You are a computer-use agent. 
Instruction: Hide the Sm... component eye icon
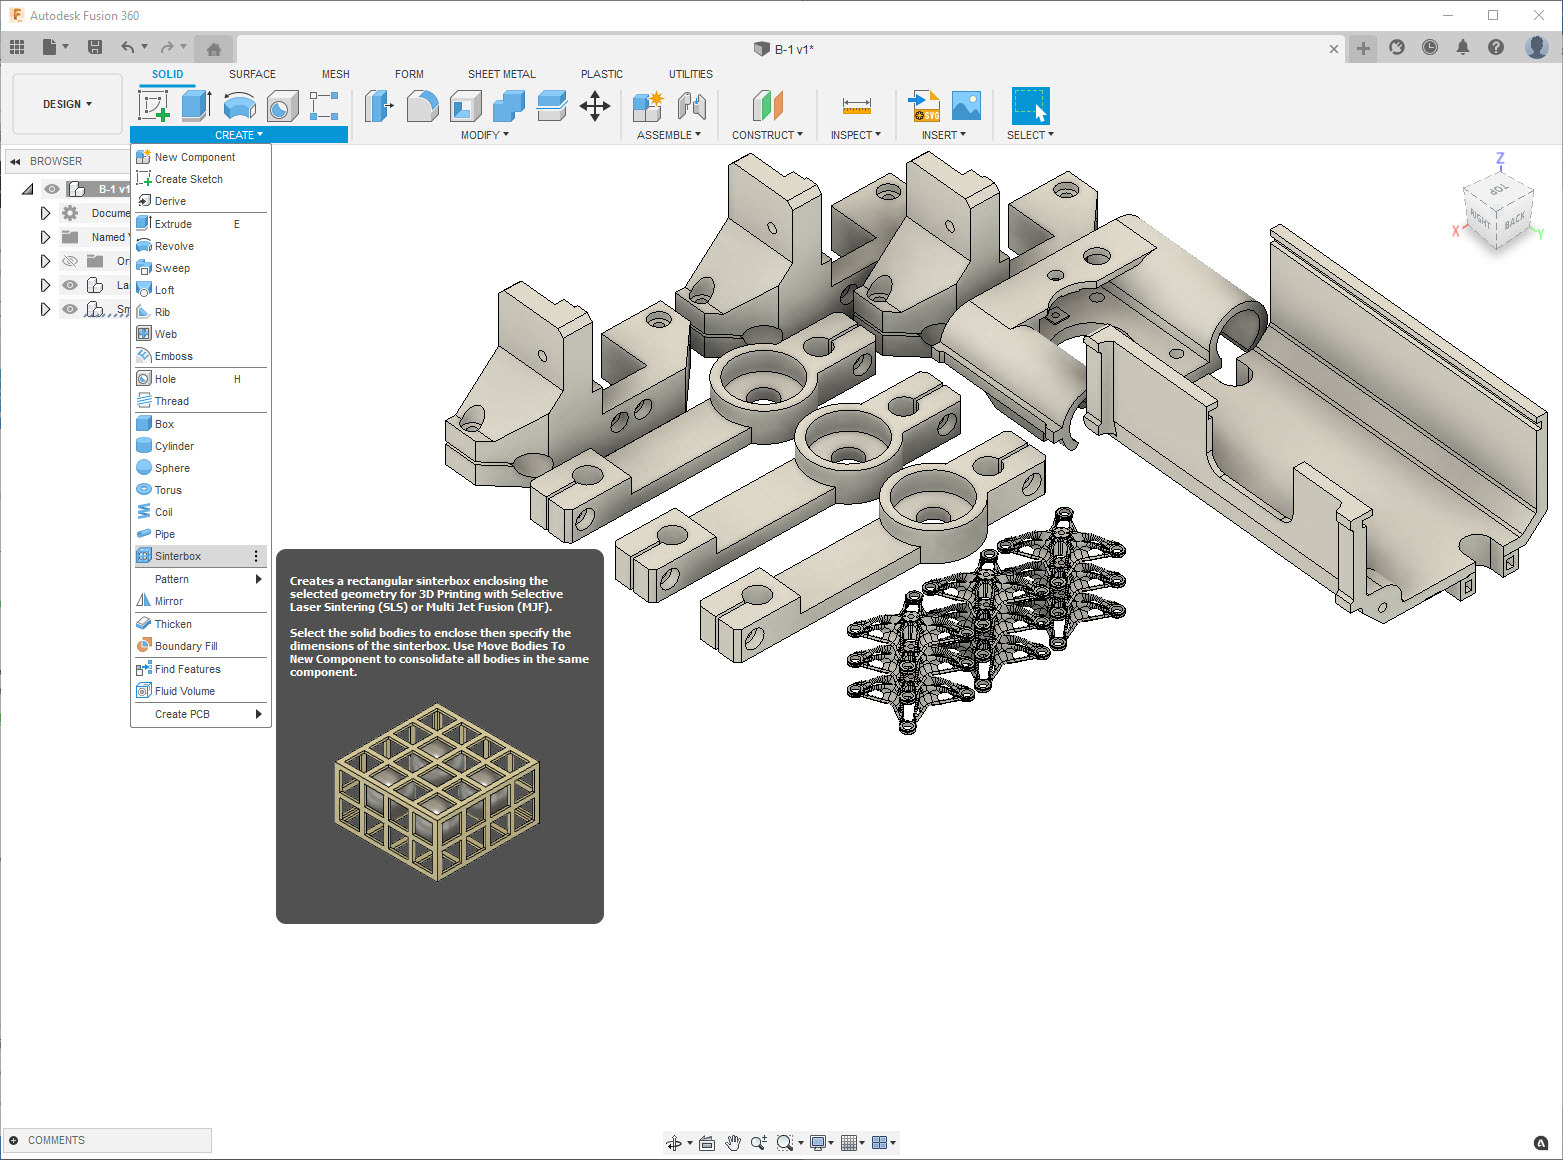pos(70,309)
